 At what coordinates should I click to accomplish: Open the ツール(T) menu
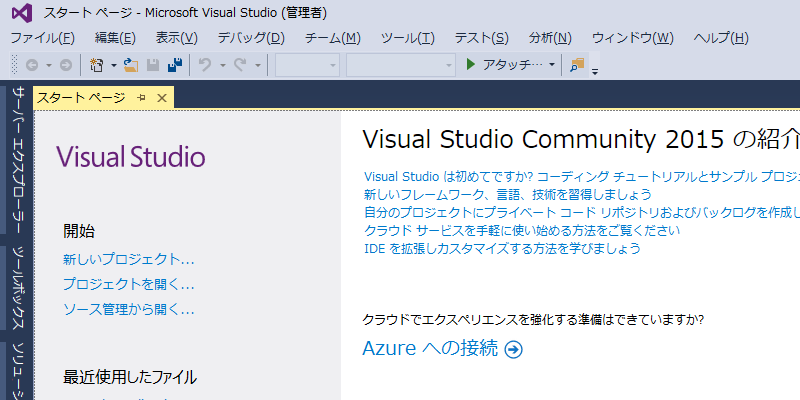[x=408, y=38]
